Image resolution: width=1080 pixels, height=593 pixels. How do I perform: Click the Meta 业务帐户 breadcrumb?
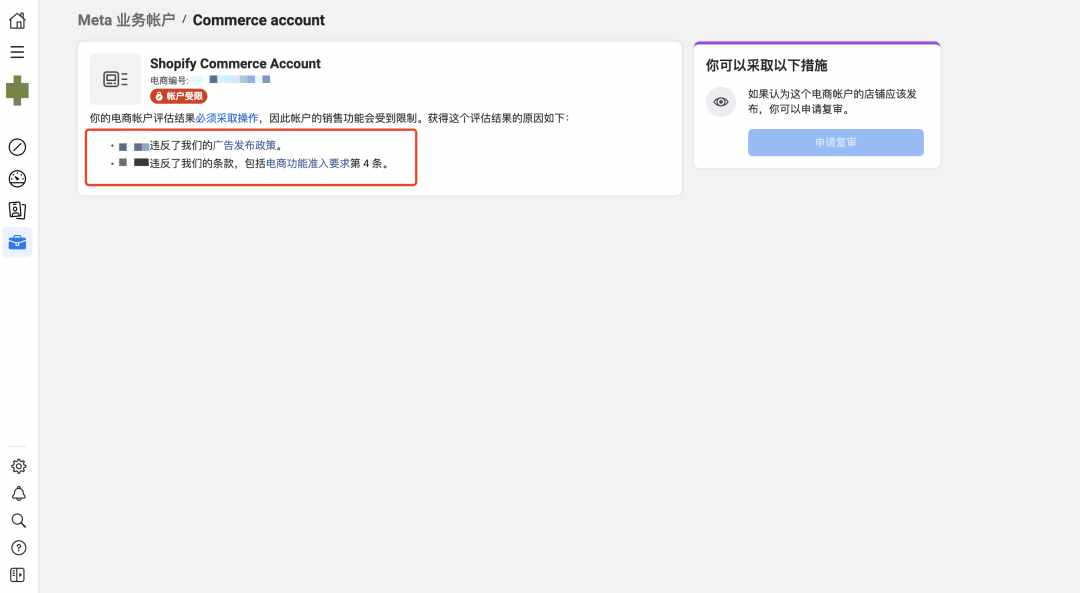tap(127, 20)
